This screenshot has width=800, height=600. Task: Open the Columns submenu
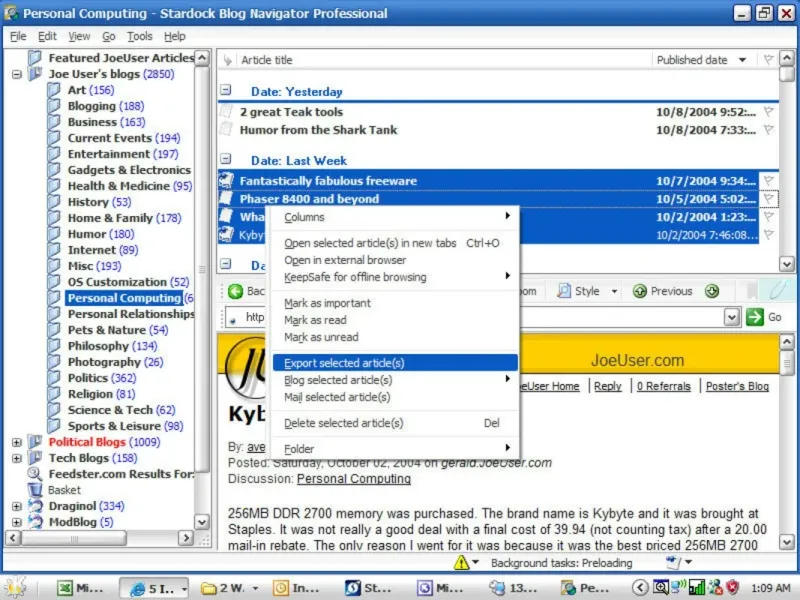tap(395, 217)
